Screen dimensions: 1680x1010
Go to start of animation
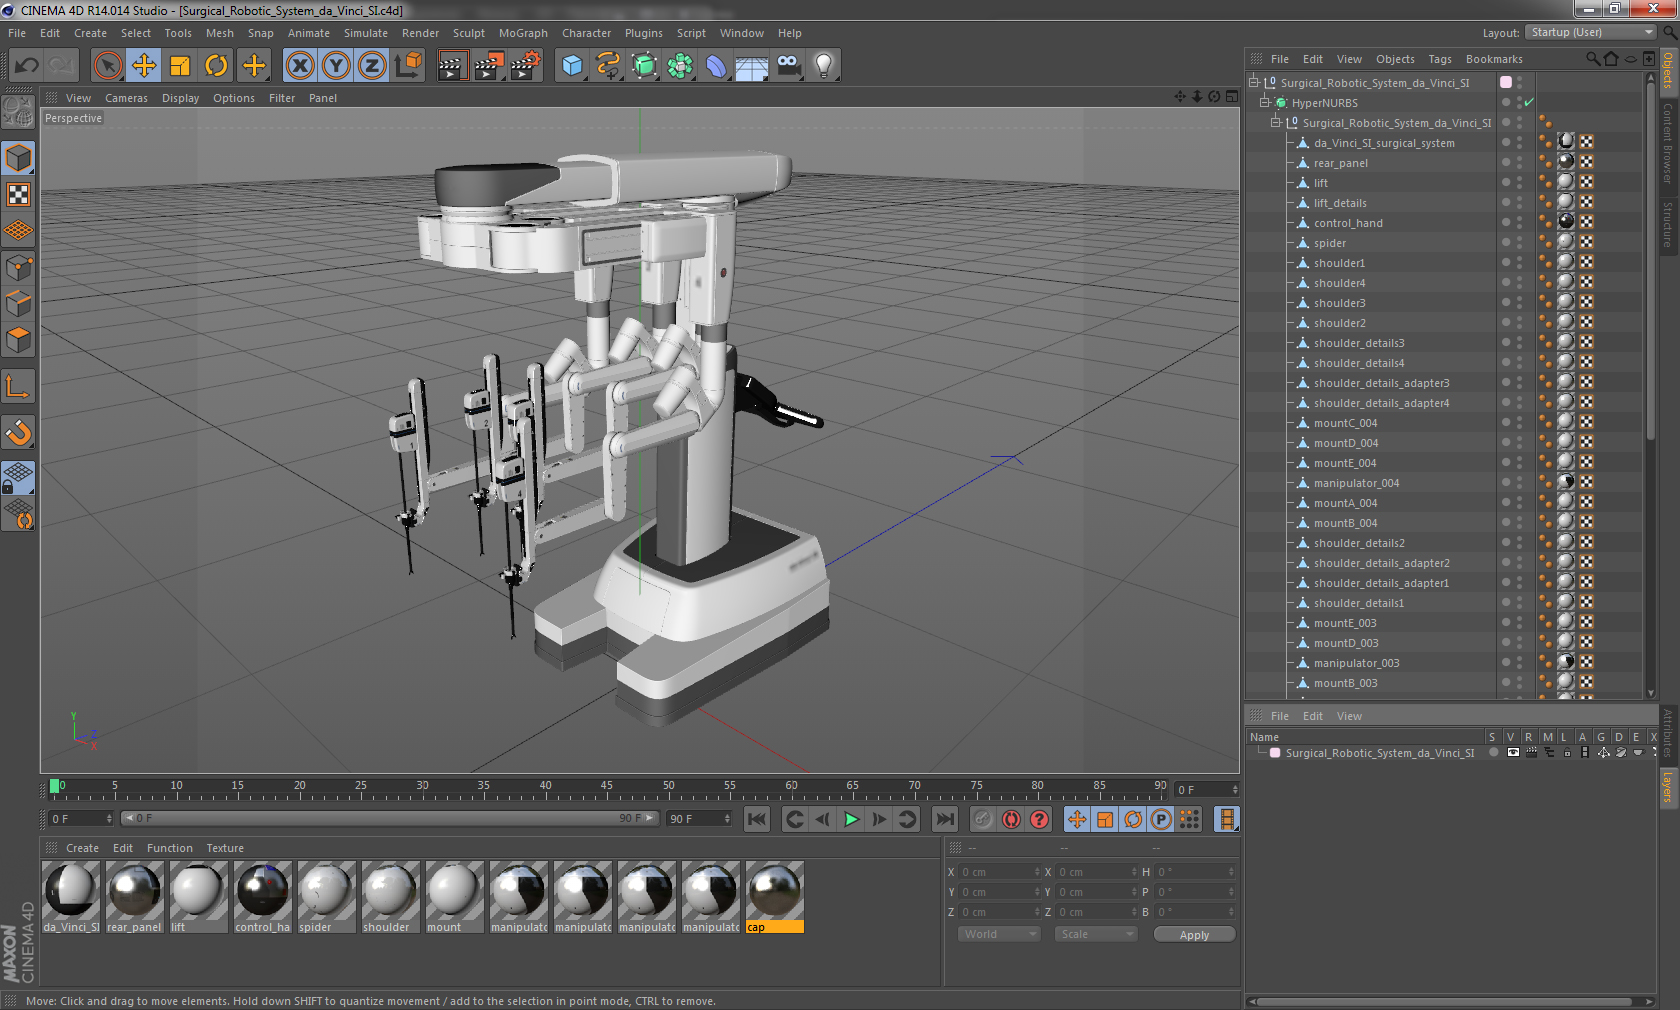pos(757,819)
